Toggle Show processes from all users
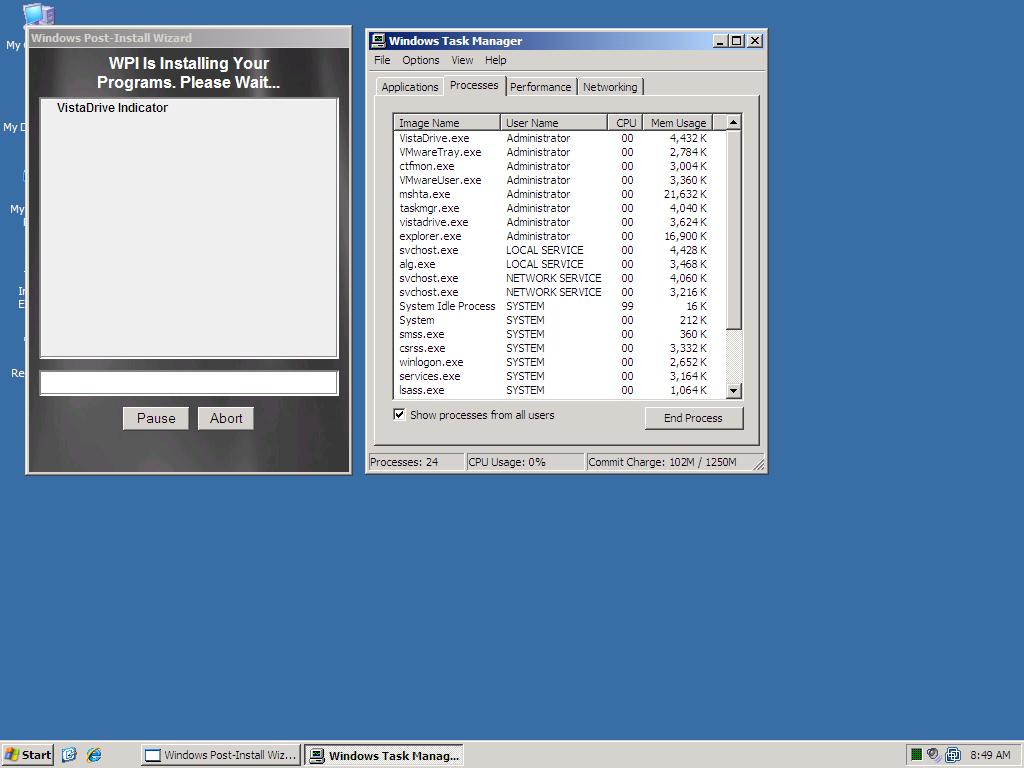The image size is (1024, 768). 399,415
